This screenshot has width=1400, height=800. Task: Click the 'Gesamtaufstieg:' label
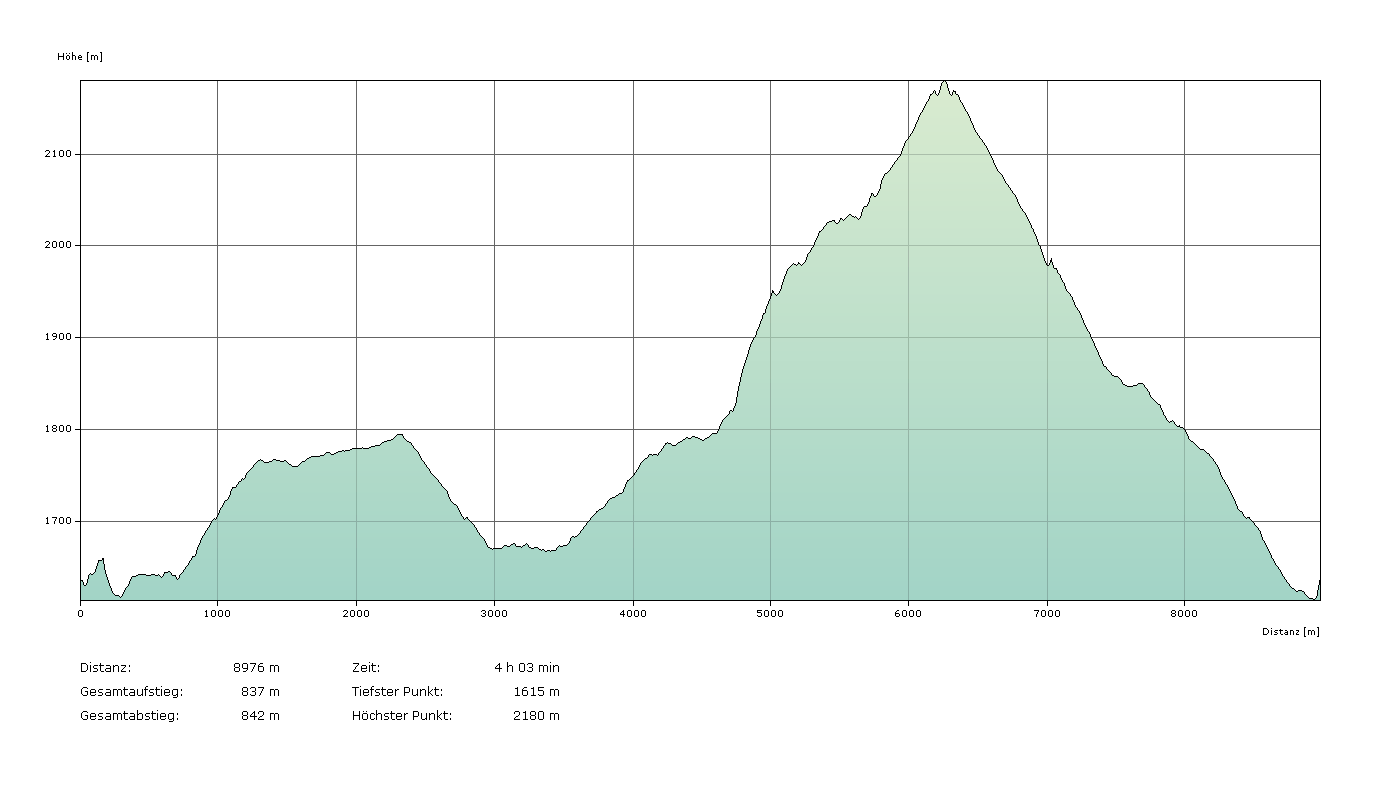click(x=131, y=692)
